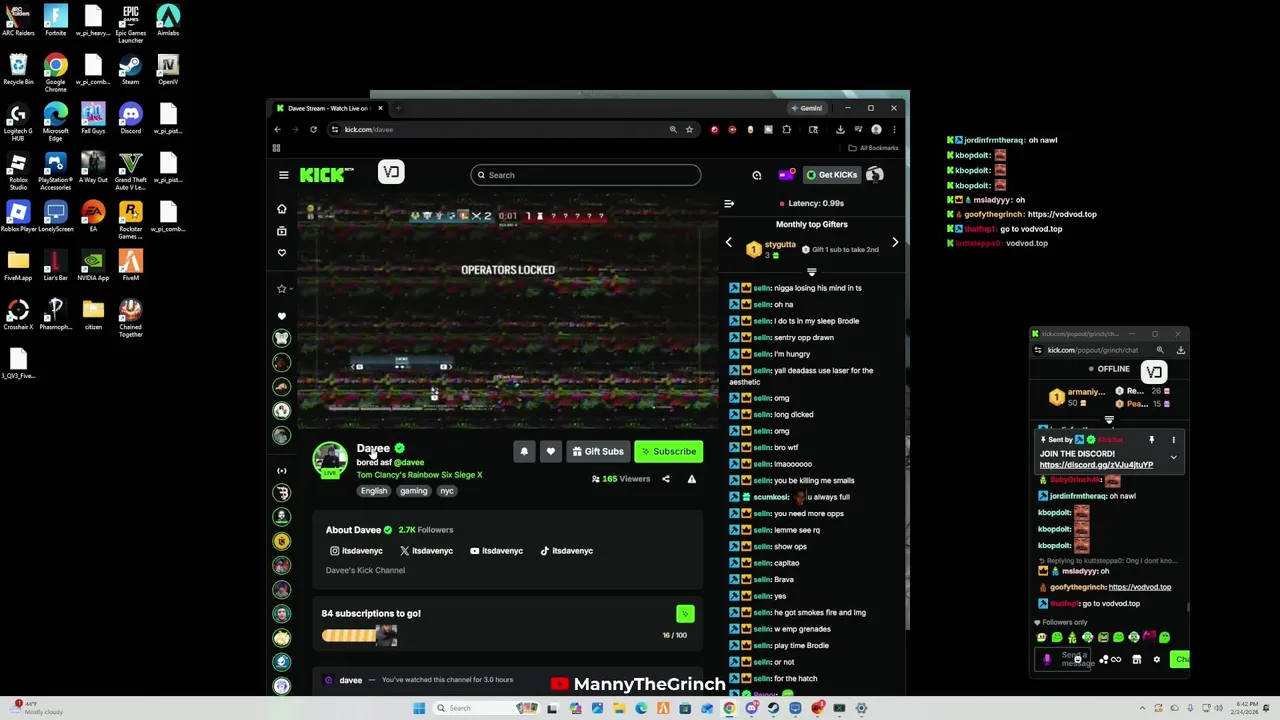Toggle follow heart for Davee
This screenshot has height=720, width=1280.
click(x=550, y=452)
